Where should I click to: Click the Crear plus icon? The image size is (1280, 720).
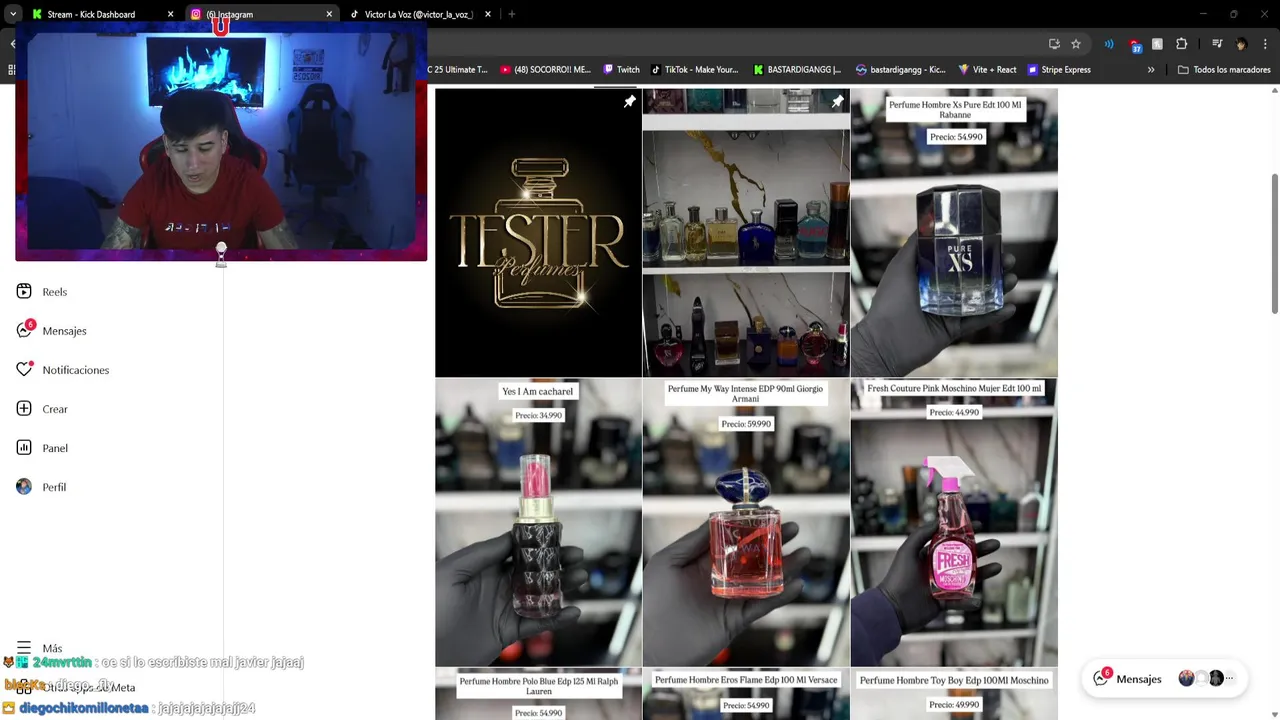(24, 409)
